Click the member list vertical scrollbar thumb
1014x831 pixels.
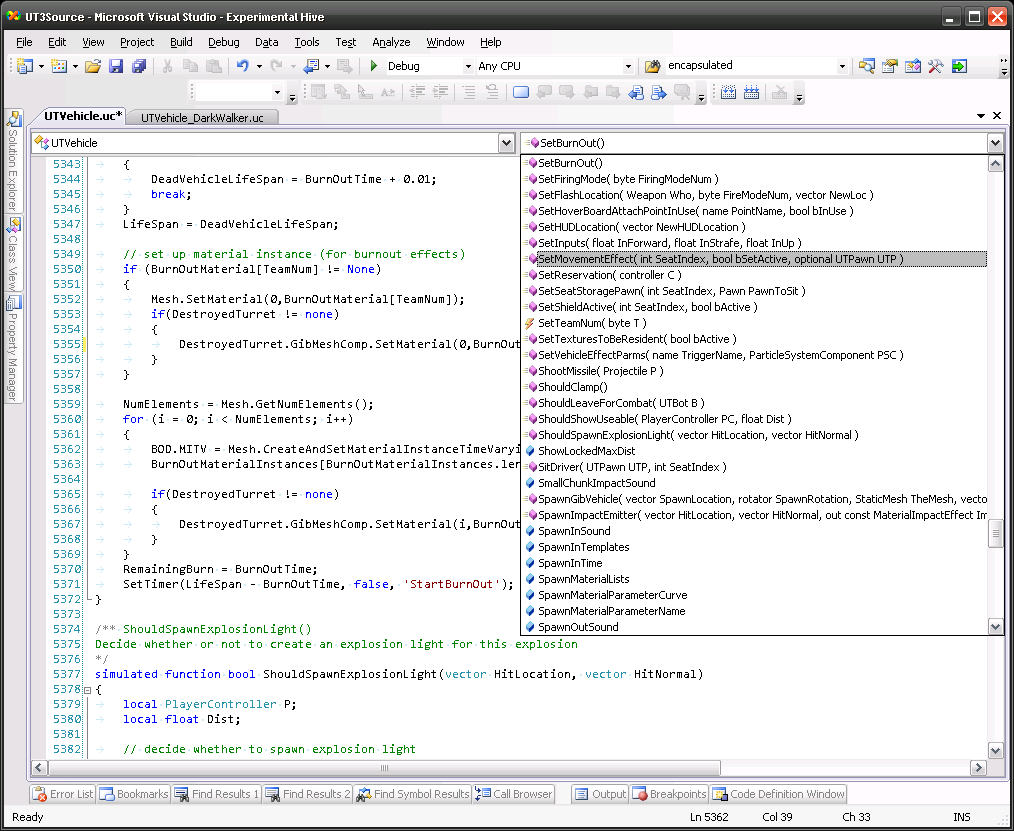[x=995, y=534]
